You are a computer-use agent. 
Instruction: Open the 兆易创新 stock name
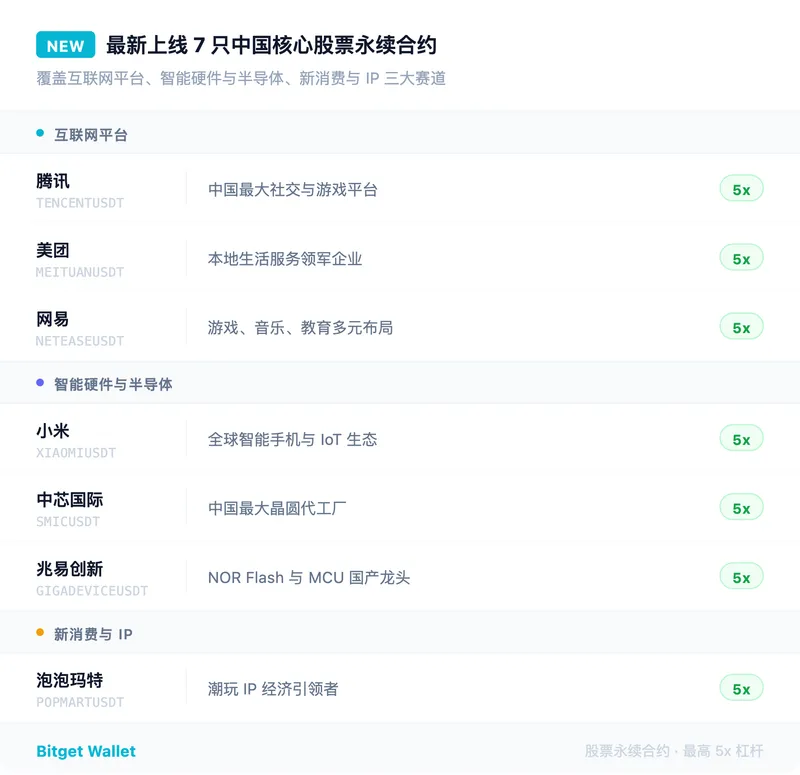pos(69,569)
